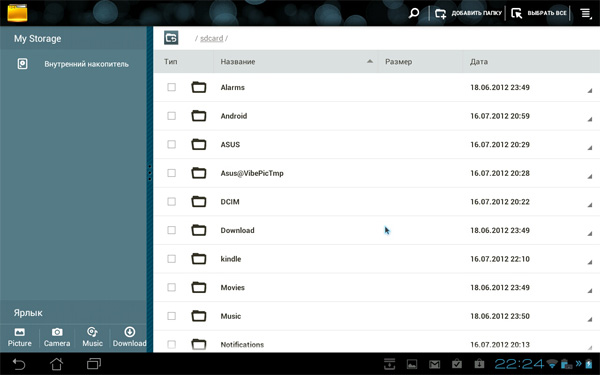Open the Picture shortcut
The image size is (600, 375).
coord(20,337)
